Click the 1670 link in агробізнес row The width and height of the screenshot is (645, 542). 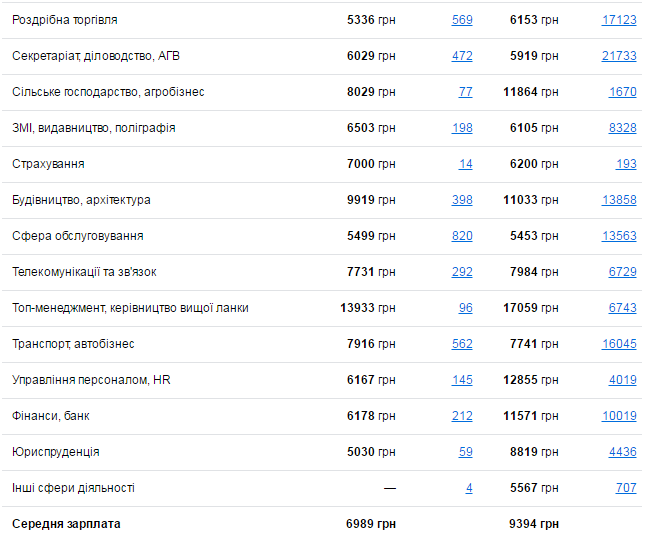622,92
